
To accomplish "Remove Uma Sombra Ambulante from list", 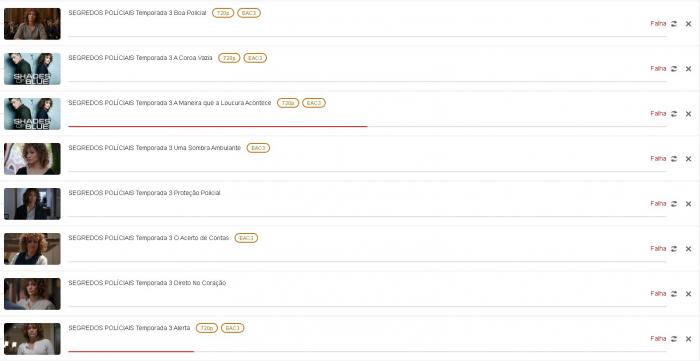I will click(688, 159).
